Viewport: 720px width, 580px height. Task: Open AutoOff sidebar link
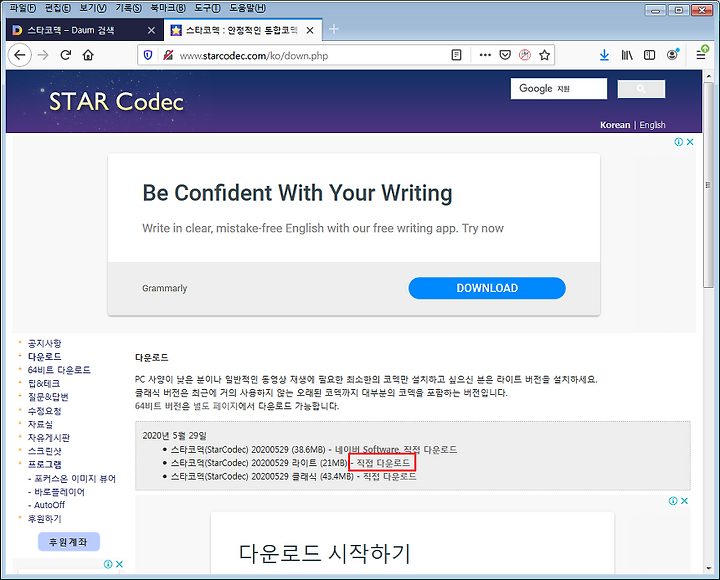49,505
